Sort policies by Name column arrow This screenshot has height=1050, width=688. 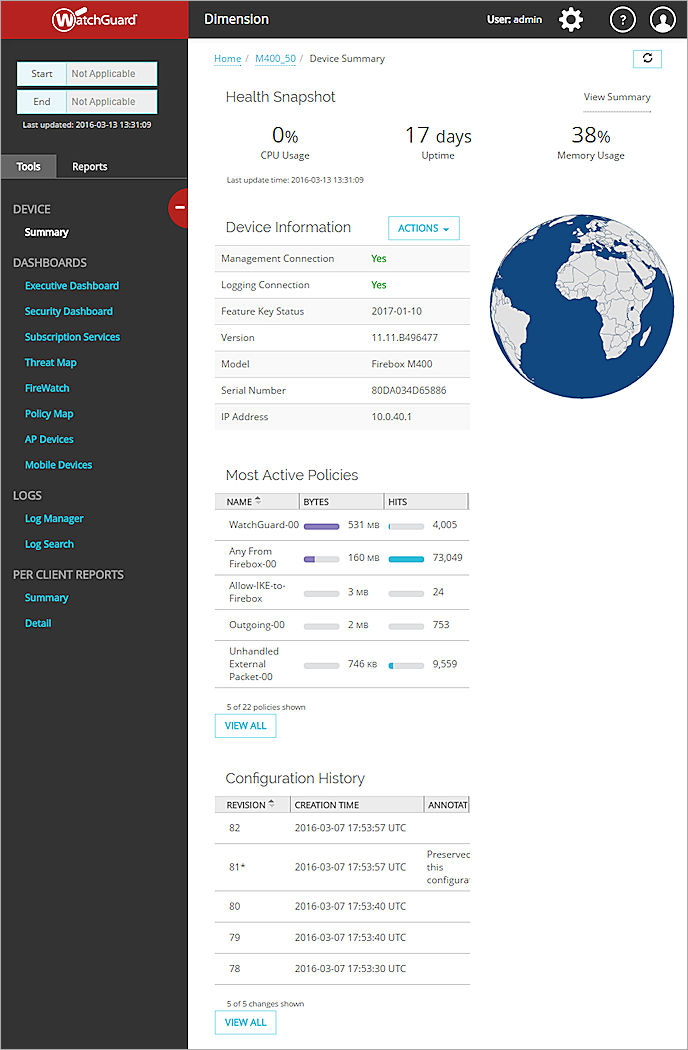(x=259, y=501)
